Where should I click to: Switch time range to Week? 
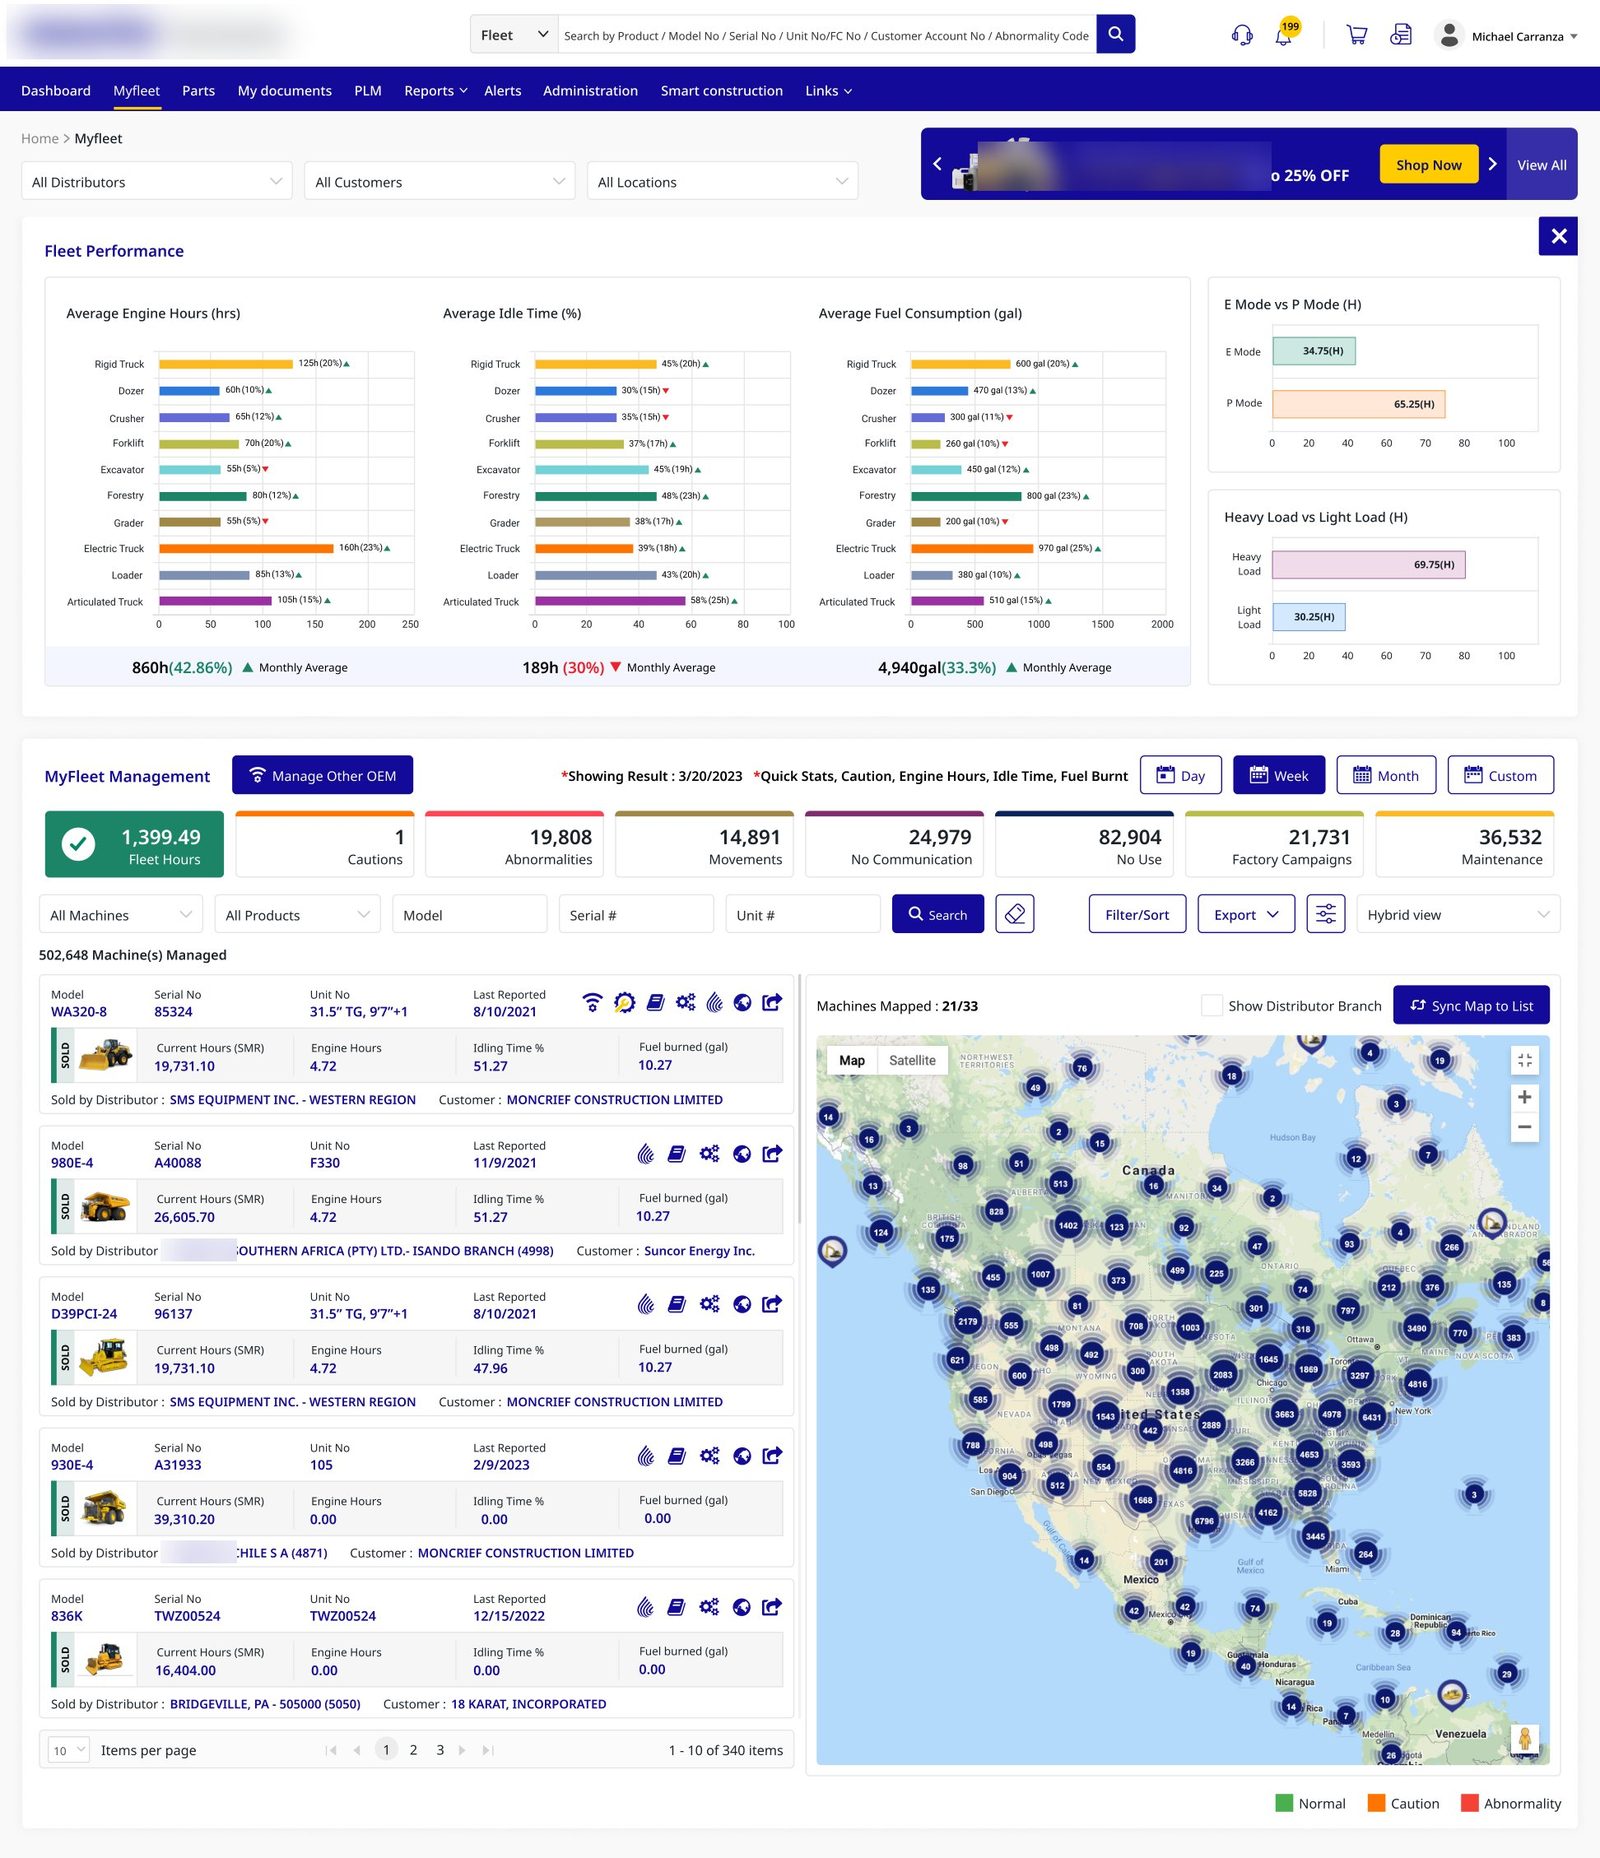pyautogui.click(x=1279, y=775)
